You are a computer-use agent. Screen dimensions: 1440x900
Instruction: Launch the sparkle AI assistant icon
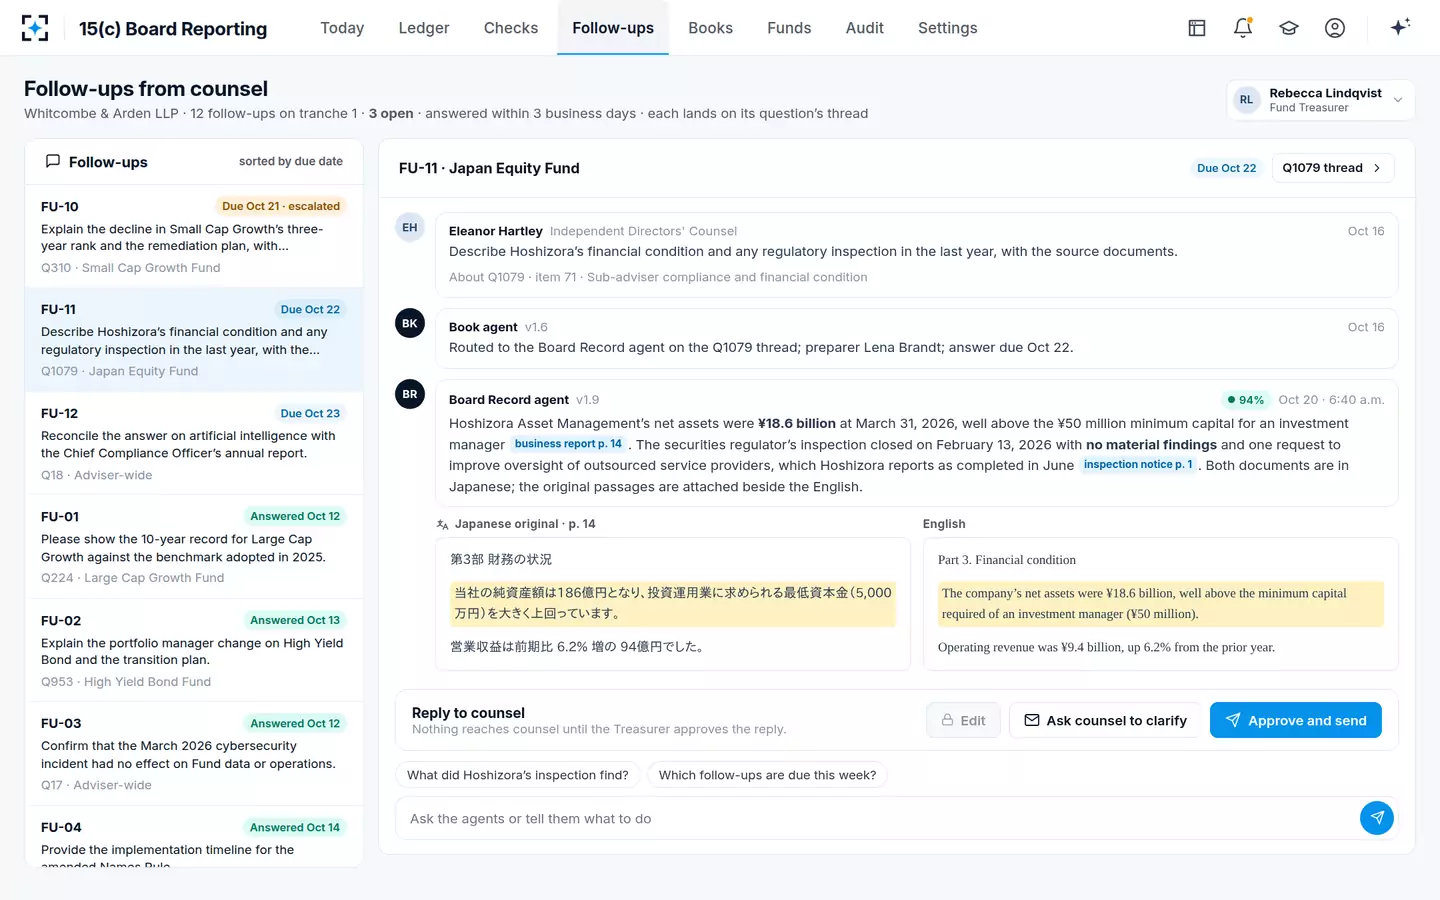tap(1400, 27)
